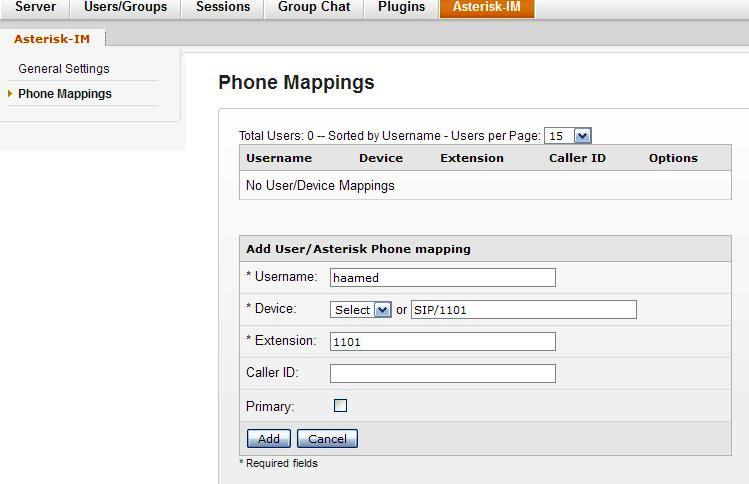Viewport: 749px width, 484px height.
Task: Click the Cancel button
Action: point(327,439)
